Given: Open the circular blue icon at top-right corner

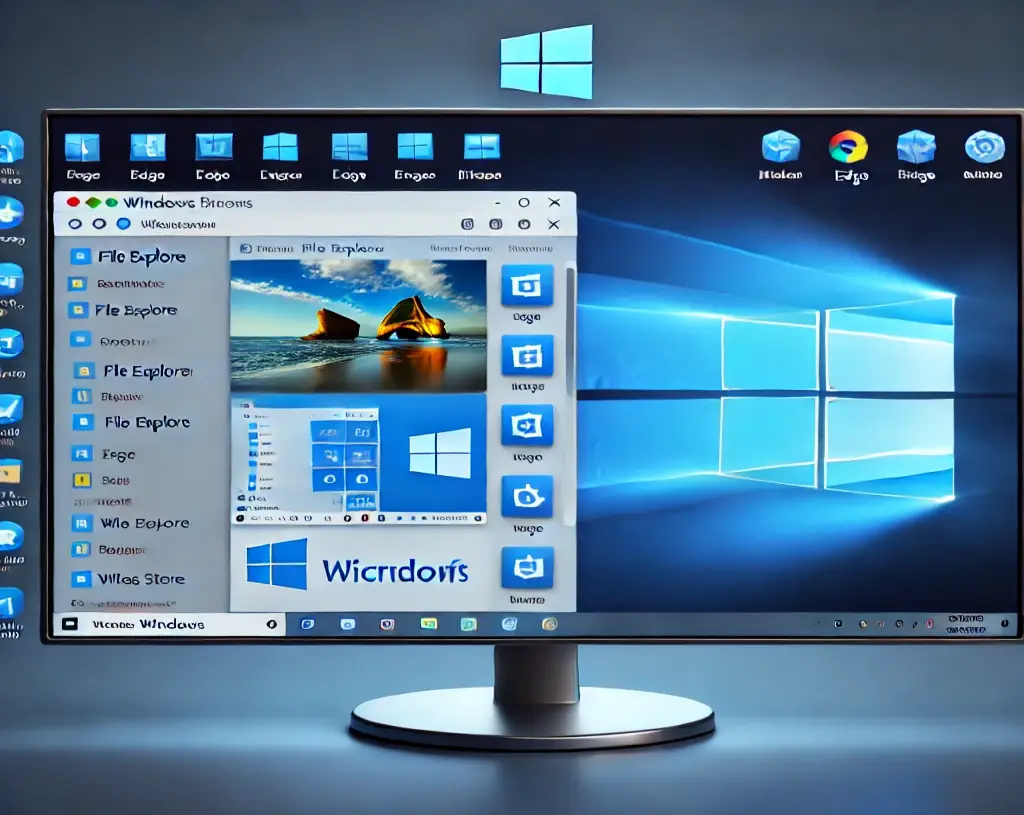Looking at the screenshot, I should tap(983, 147).
